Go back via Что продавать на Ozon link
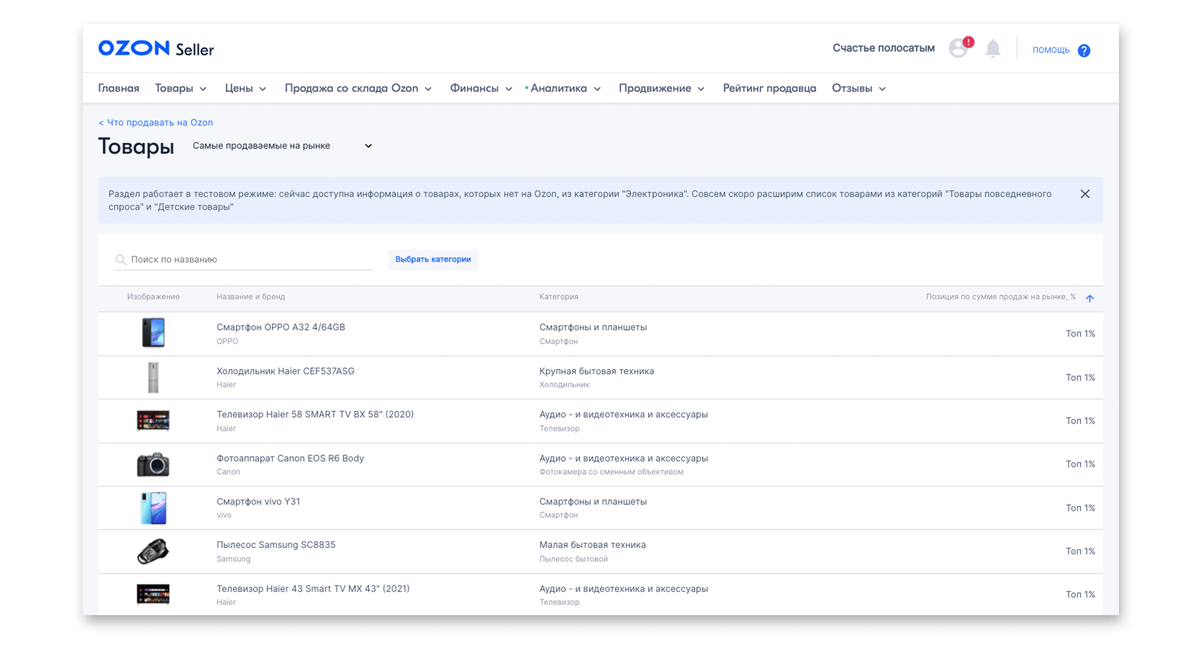The width and height of the screenshot is (1200, 653). click(x=155, y=122)
